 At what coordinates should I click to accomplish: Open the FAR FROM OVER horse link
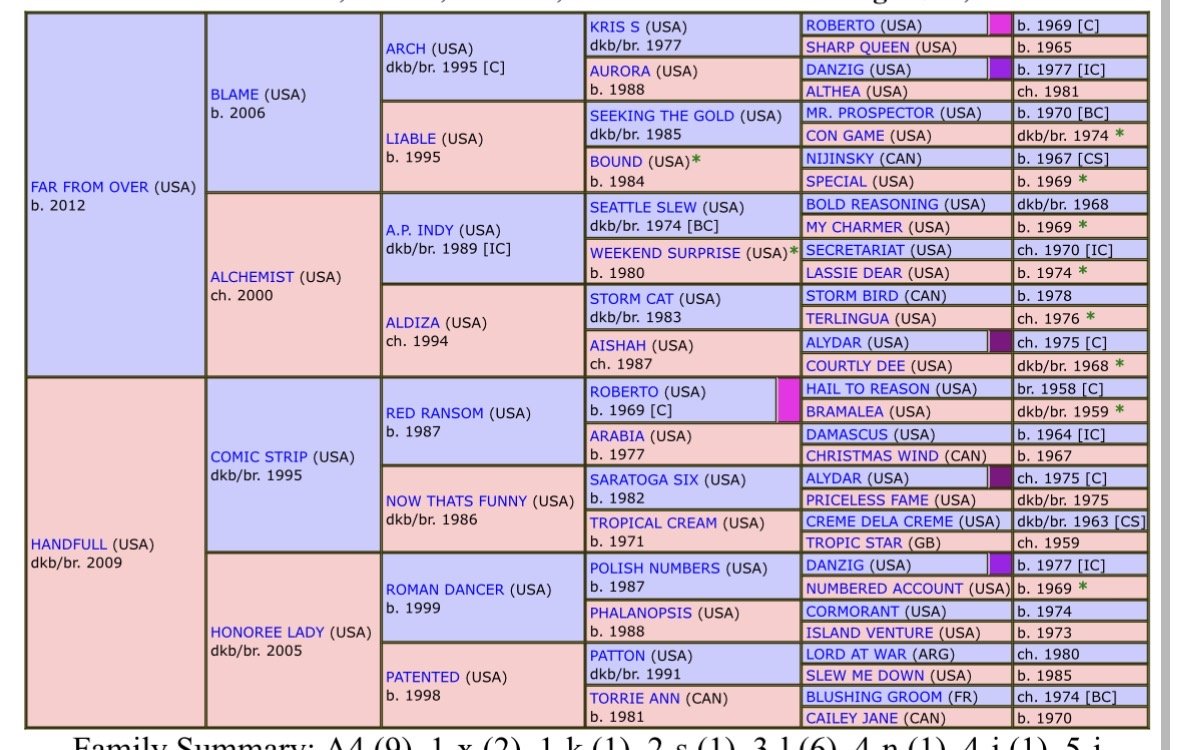click(89, 187)
